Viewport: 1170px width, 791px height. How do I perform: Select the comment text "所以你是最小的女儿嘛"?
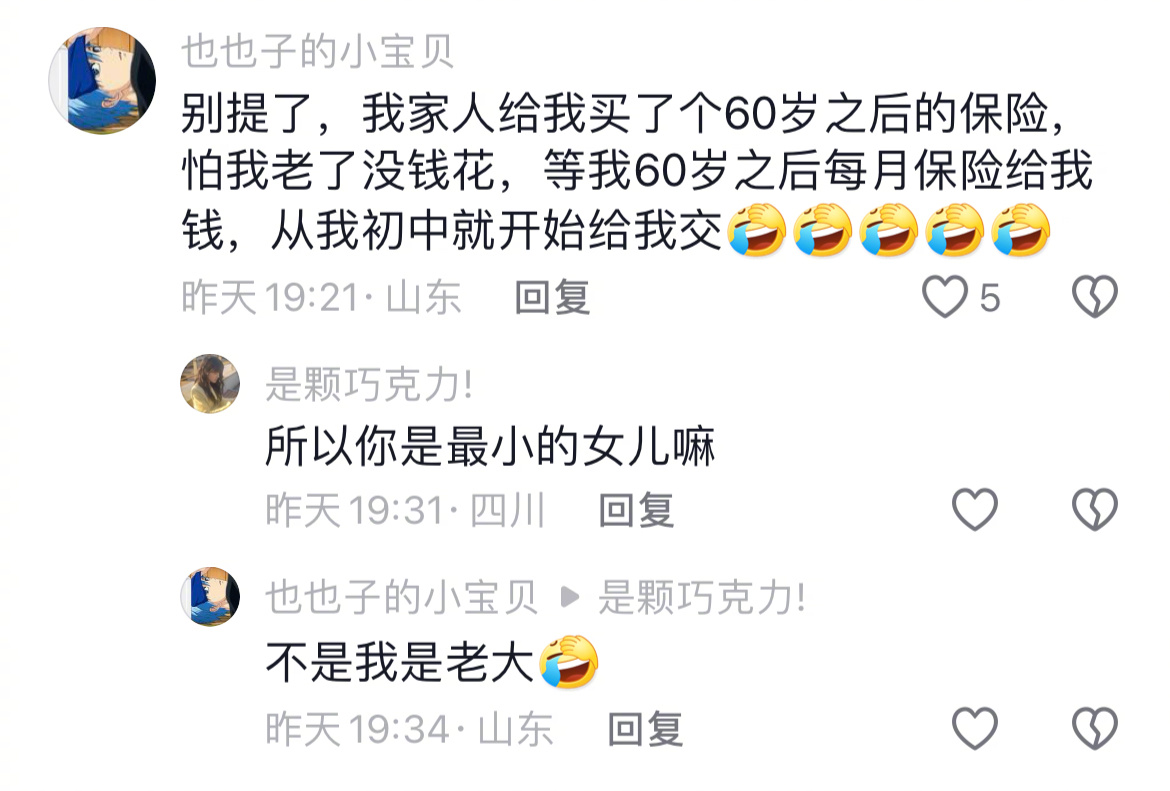coord(490,446)
